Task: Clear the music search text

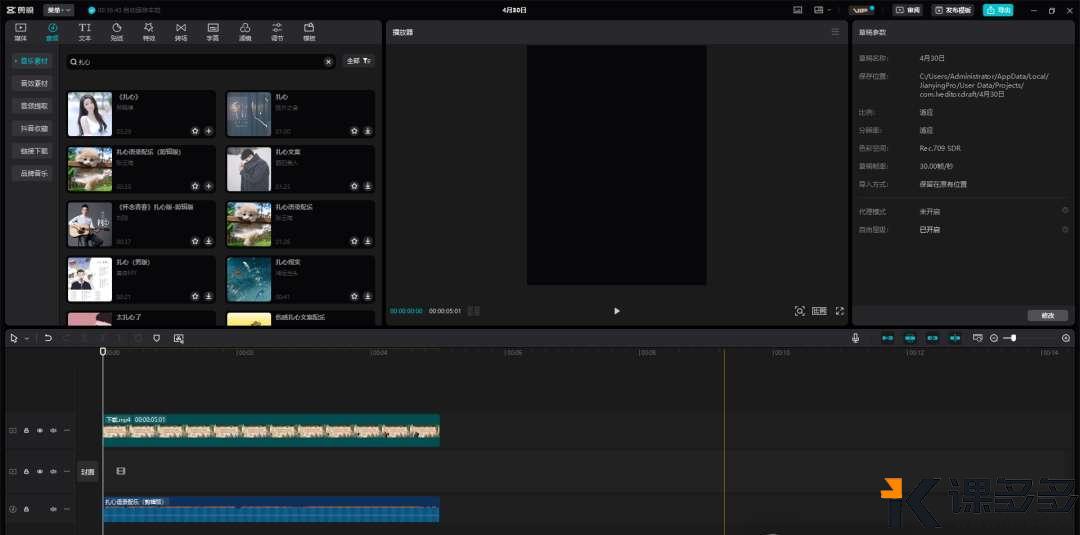Action: tap(329, 62)
